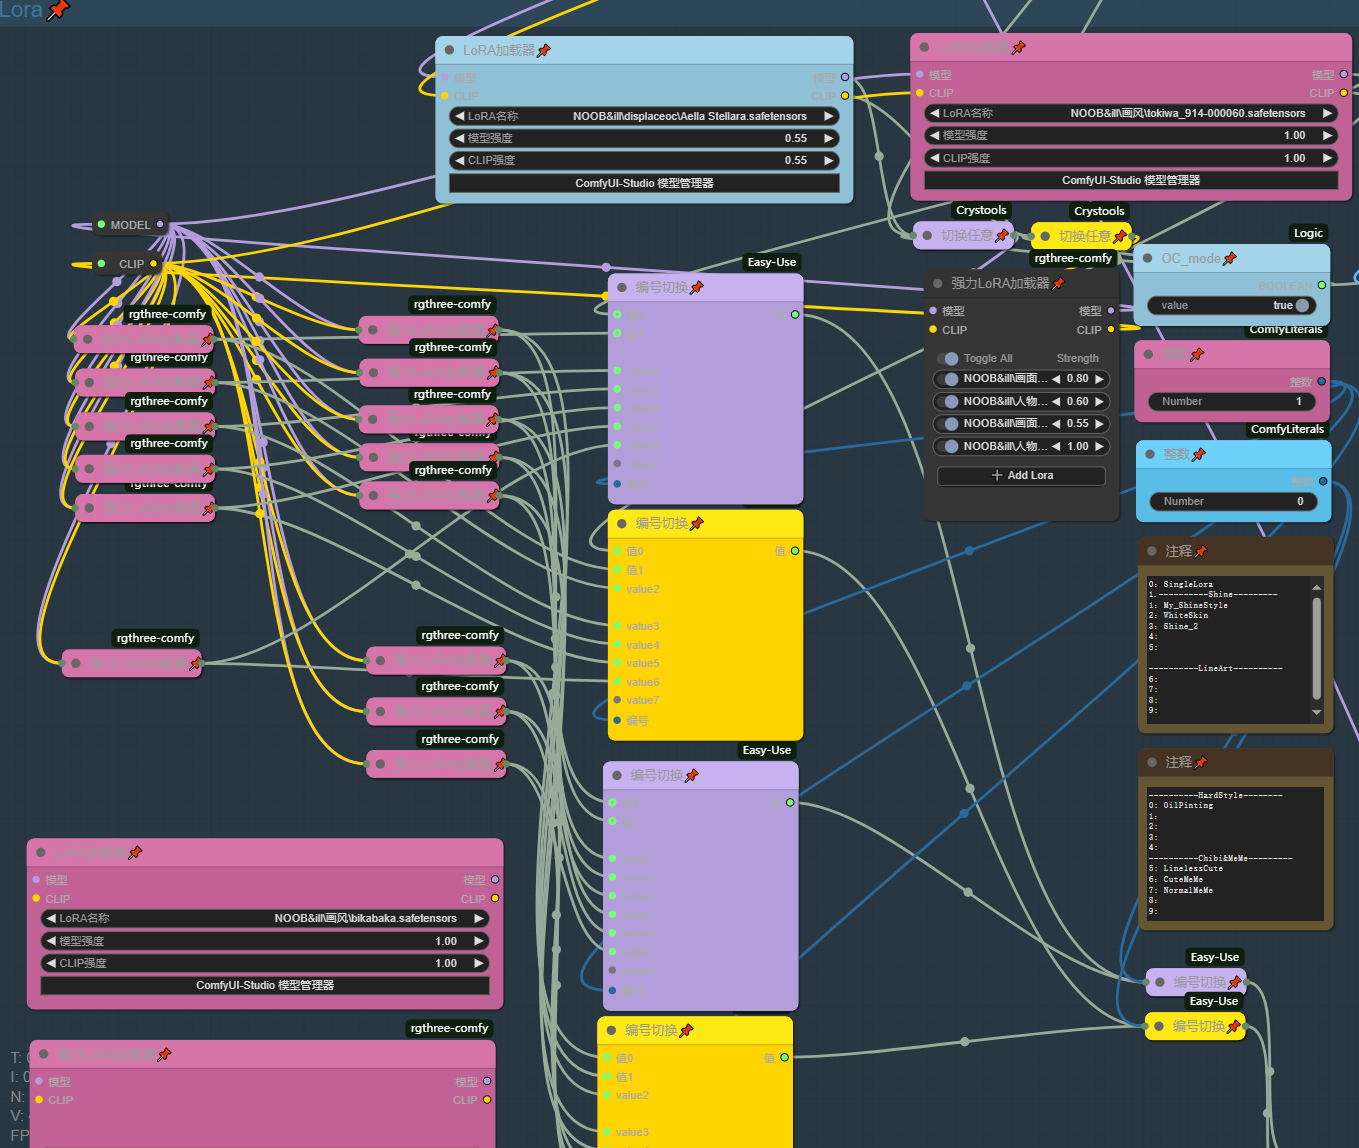Click the Number field with value 1

pos(1232,401)
